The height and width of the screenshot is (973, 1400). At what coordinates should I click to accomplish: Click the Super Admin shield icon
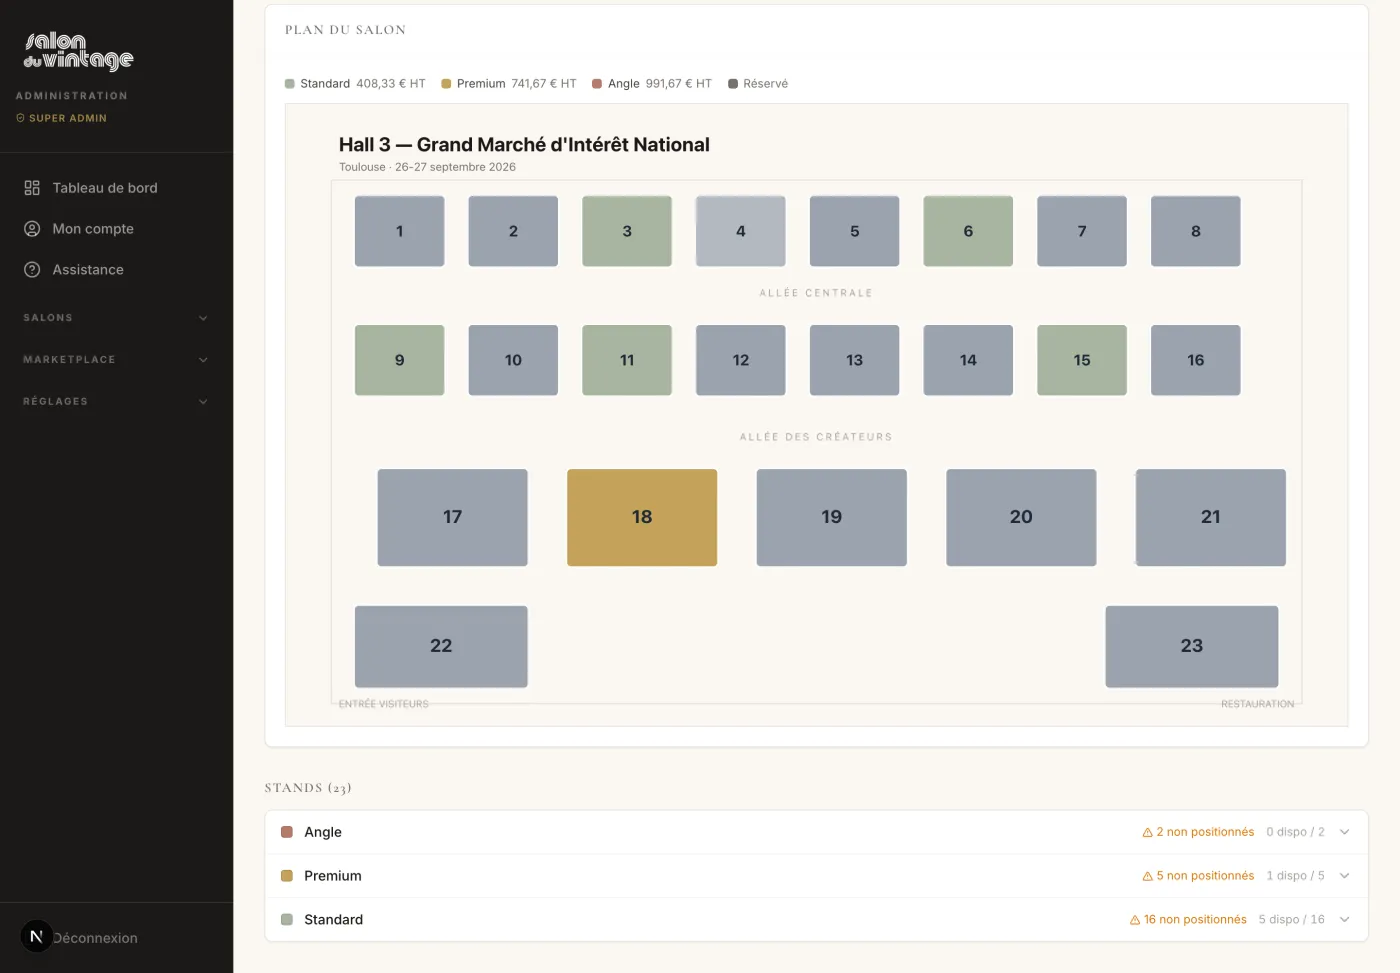[x=20, y=118]
